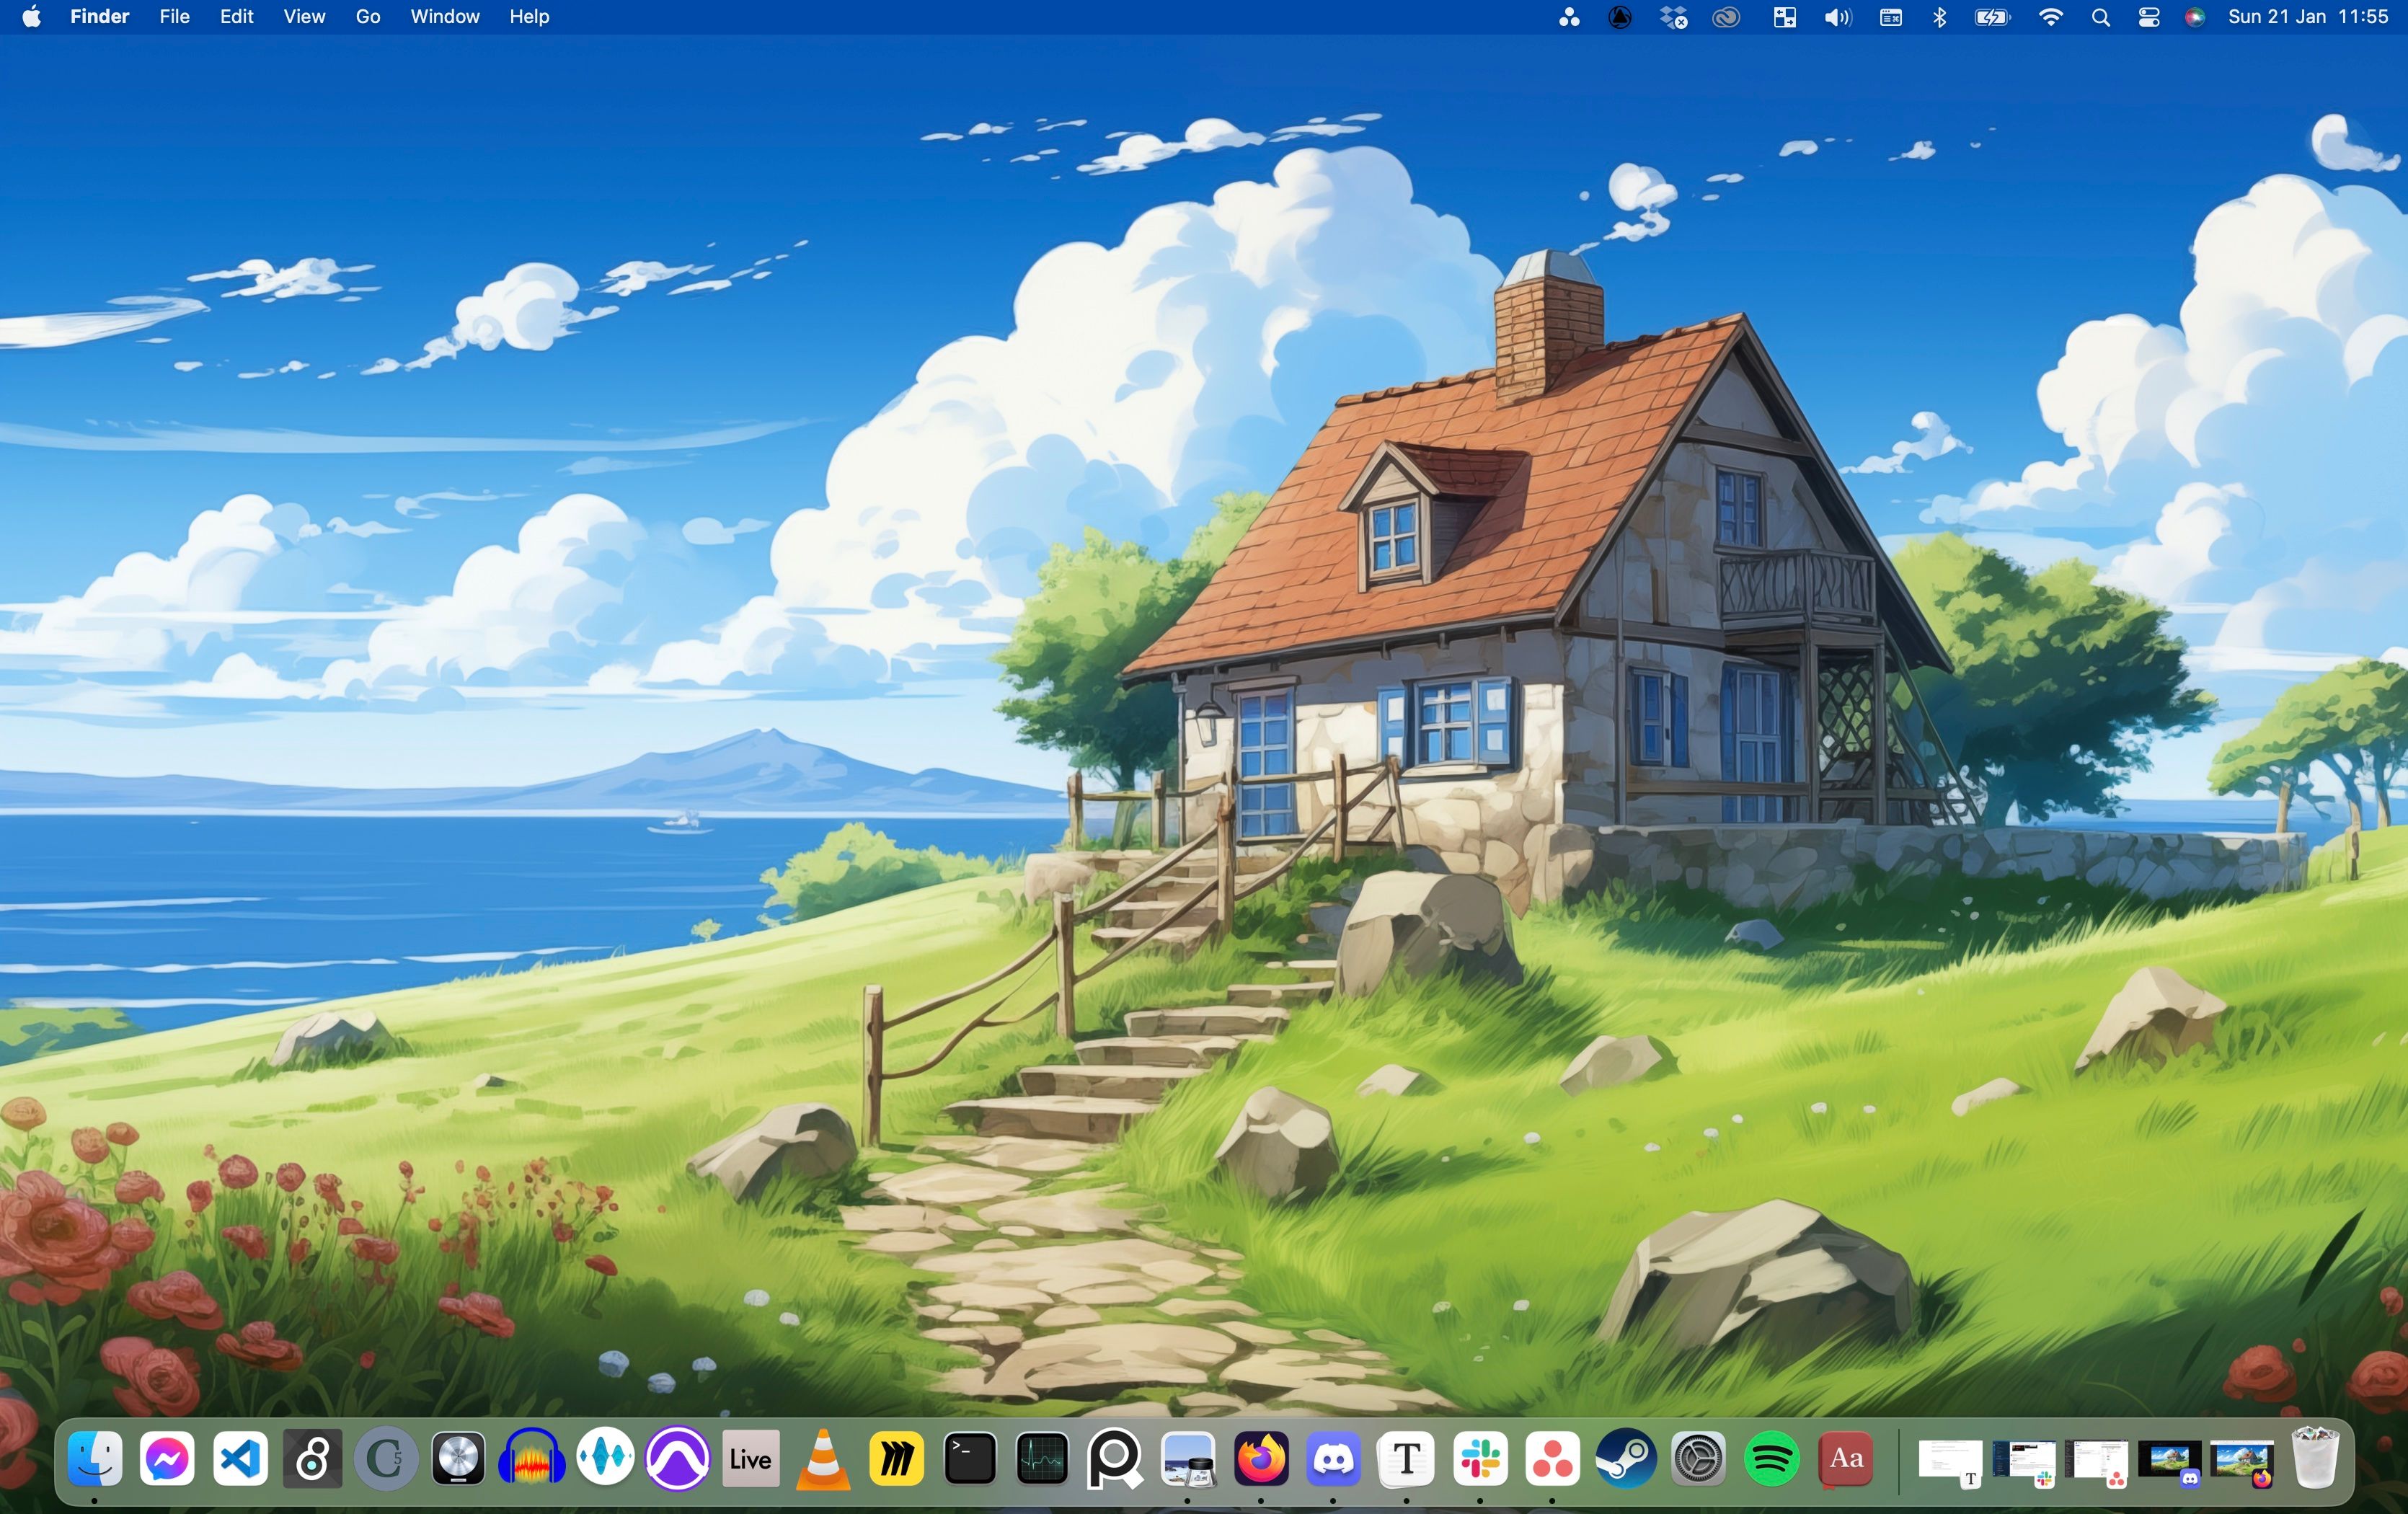
Task: Open VLC media player
Action: (823, 1460)
